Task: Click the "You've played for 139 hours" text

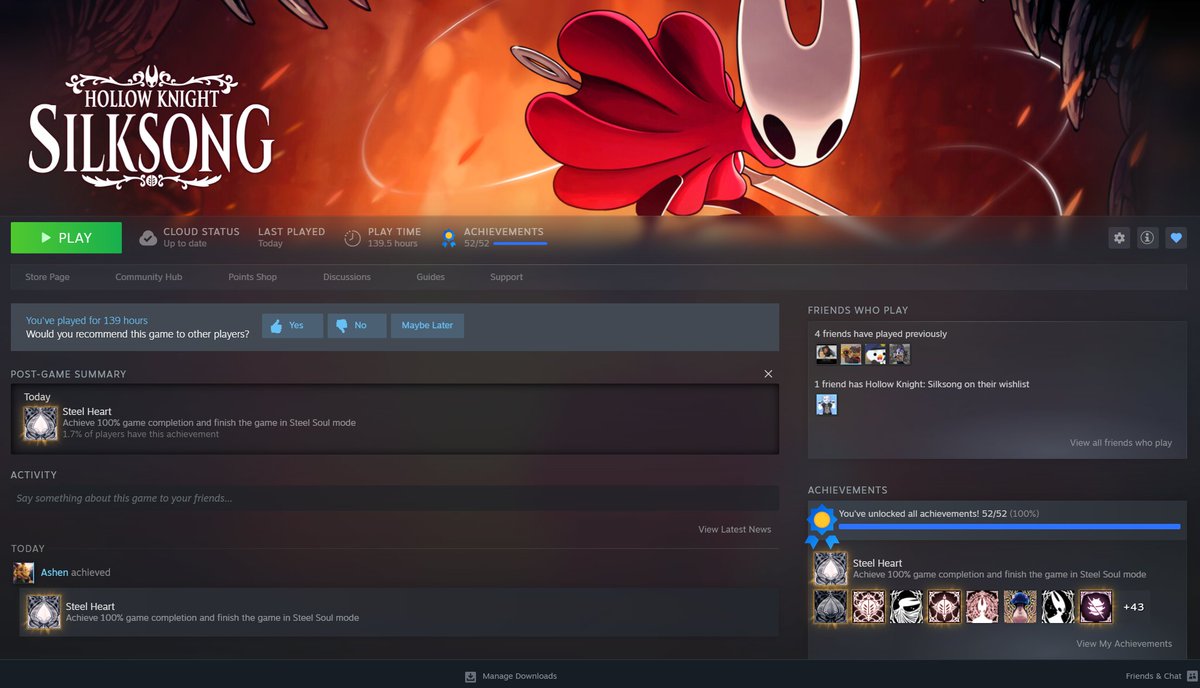Action: 87,321
